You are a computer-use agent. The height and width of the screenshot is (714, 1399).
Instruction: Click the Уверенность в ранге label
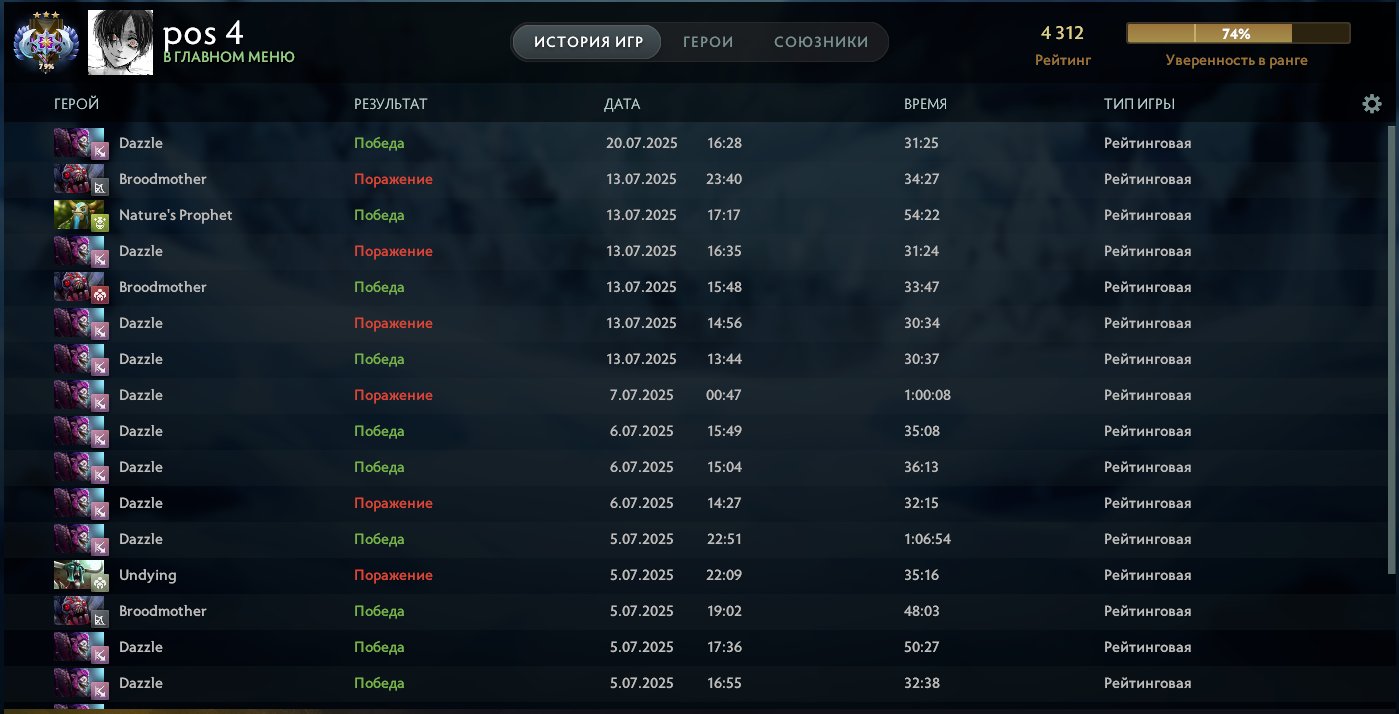coord(1236,60)
